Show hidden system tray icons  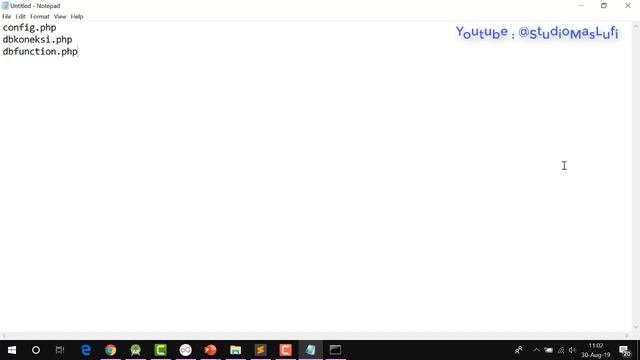point(536,350)
